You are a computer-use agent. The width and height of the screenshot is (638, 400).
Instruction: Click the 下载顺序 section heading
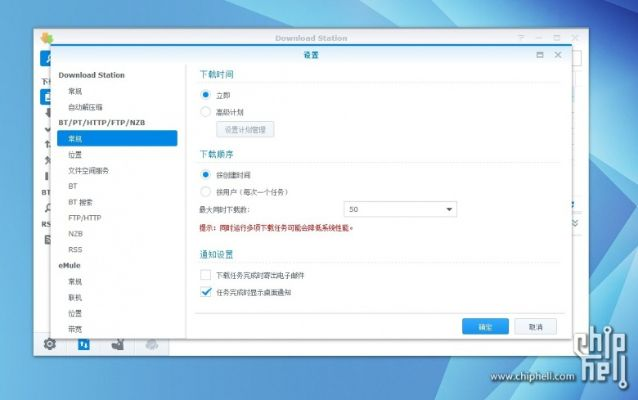216,154
